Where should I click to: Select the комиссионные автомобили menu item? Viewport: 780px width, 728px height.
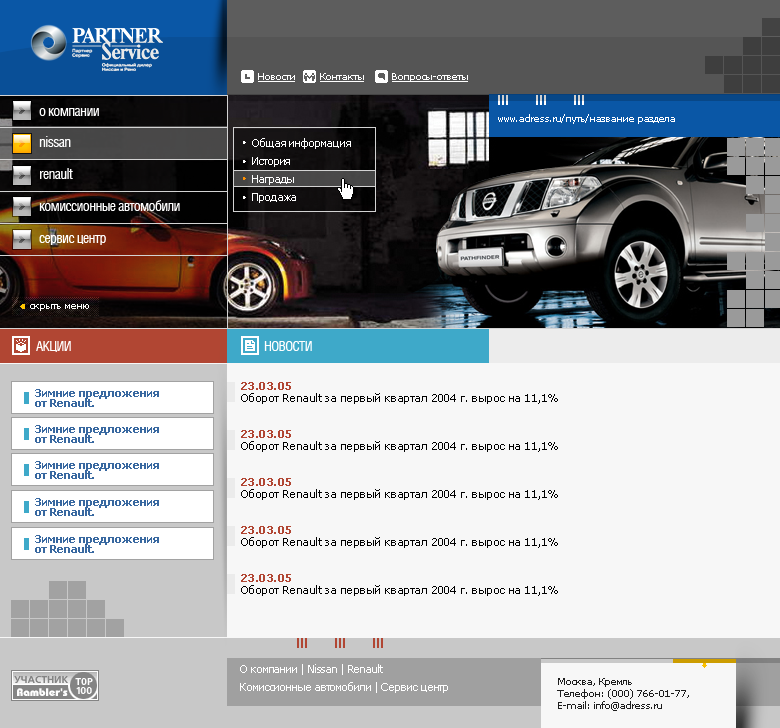113,207
